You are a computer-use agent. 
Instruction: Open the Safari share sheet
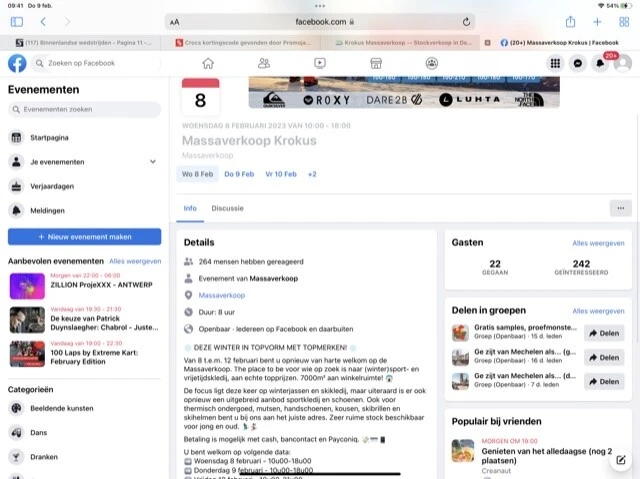[571, 22]
